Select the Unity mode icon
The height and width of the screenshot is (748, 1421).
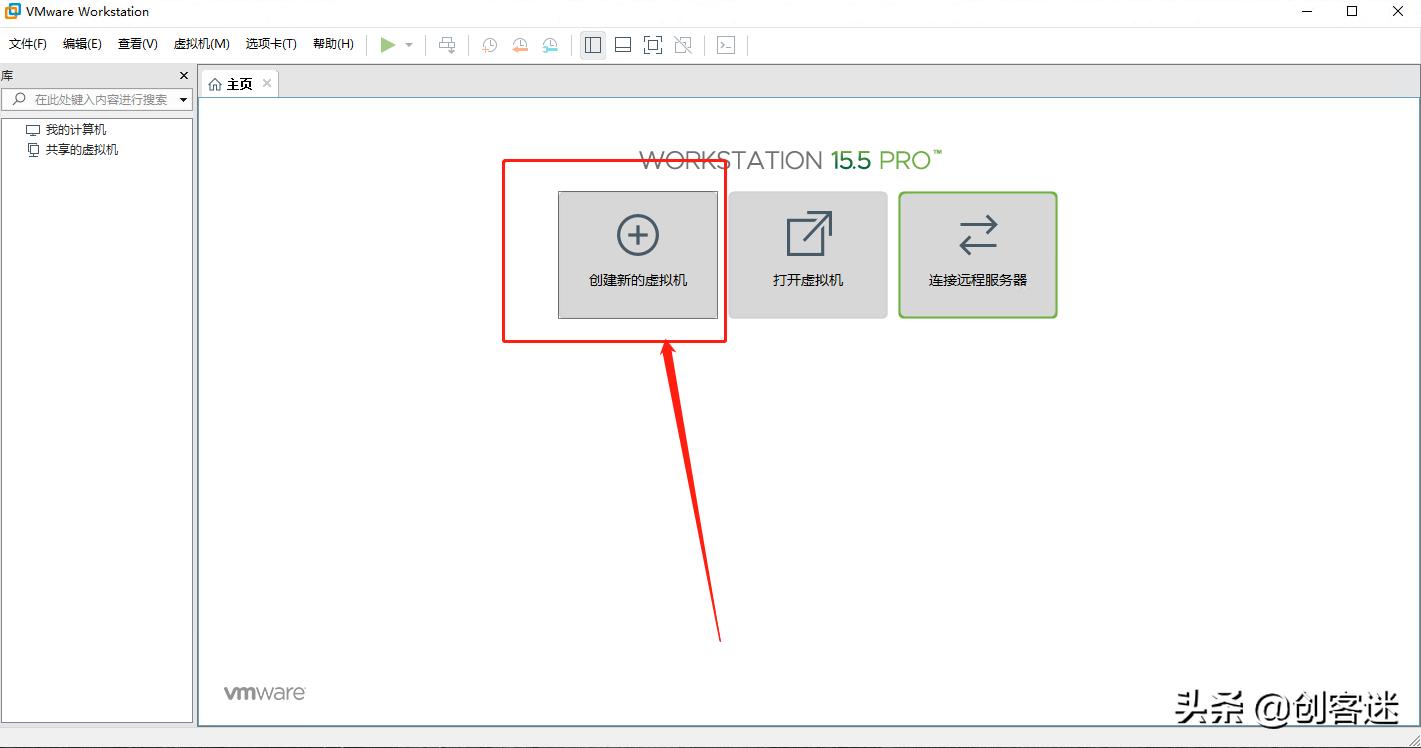(x=683, y=45)
